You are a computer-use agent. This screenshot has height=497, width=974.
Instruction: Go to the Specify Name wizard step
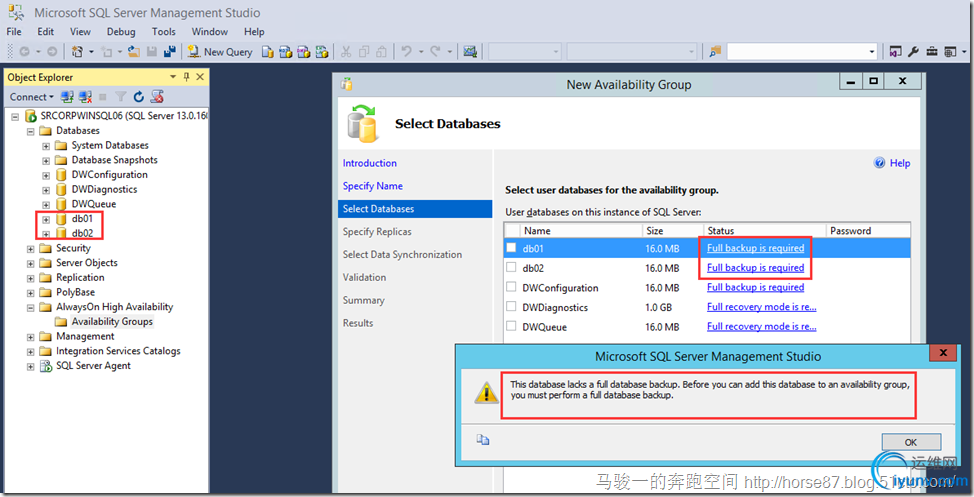pos(373,186)
